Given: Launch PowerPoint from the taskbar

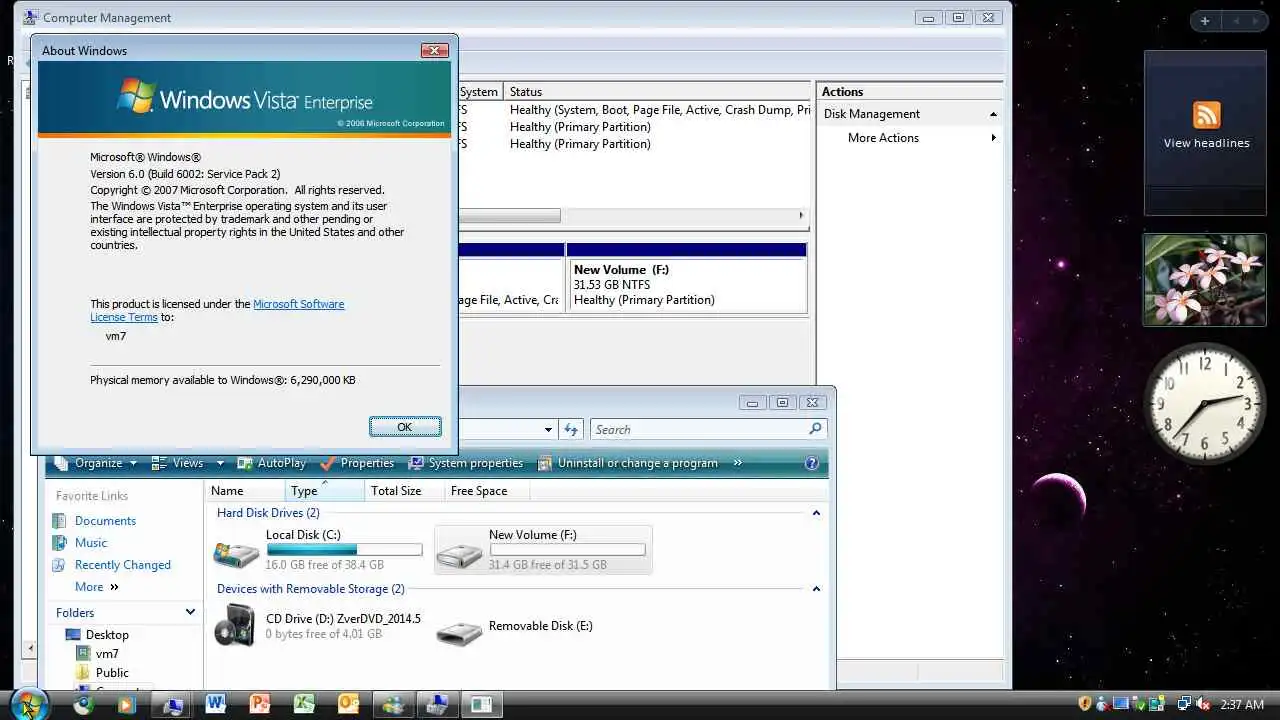Looking at the screenshot, I should pos(260,704).
